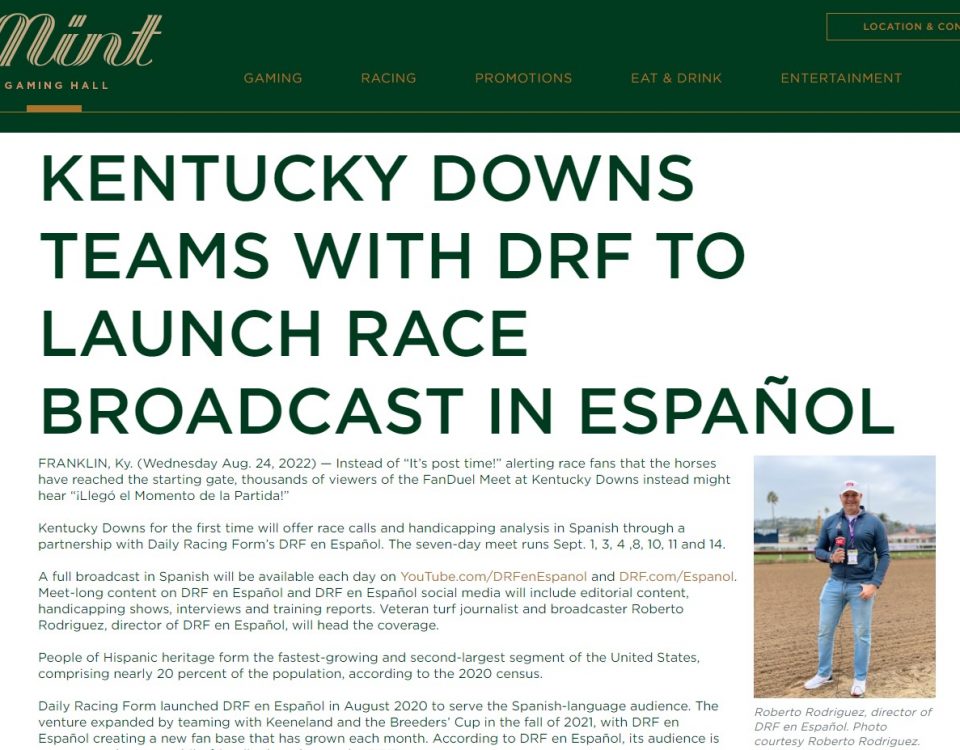960x750 pixels.
Task: Open the Roberto Rodriguez photo
Action: tap(844, 576)
